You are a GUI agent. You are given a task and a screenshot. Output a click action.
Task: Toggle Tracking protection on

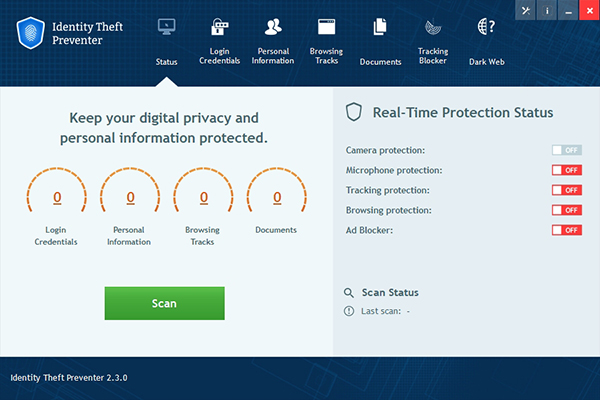[566, 190]
